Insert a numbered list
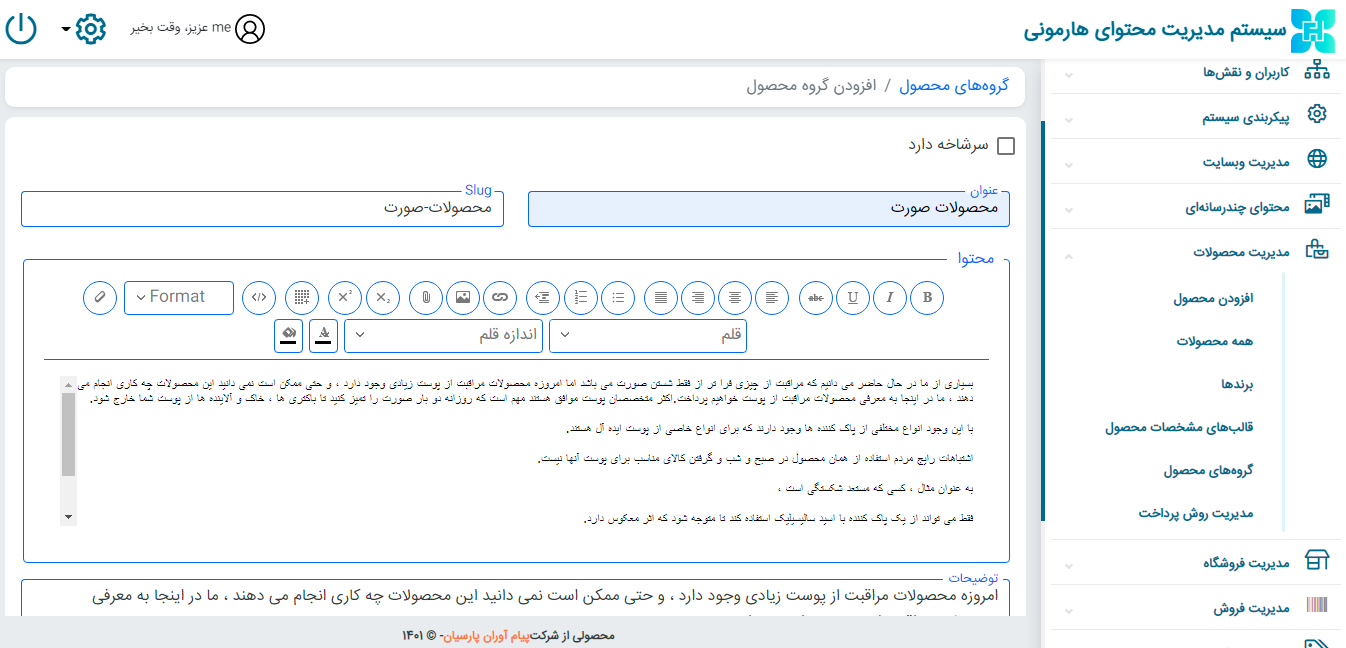The image size is (1346, 648). tap(581, 297)
